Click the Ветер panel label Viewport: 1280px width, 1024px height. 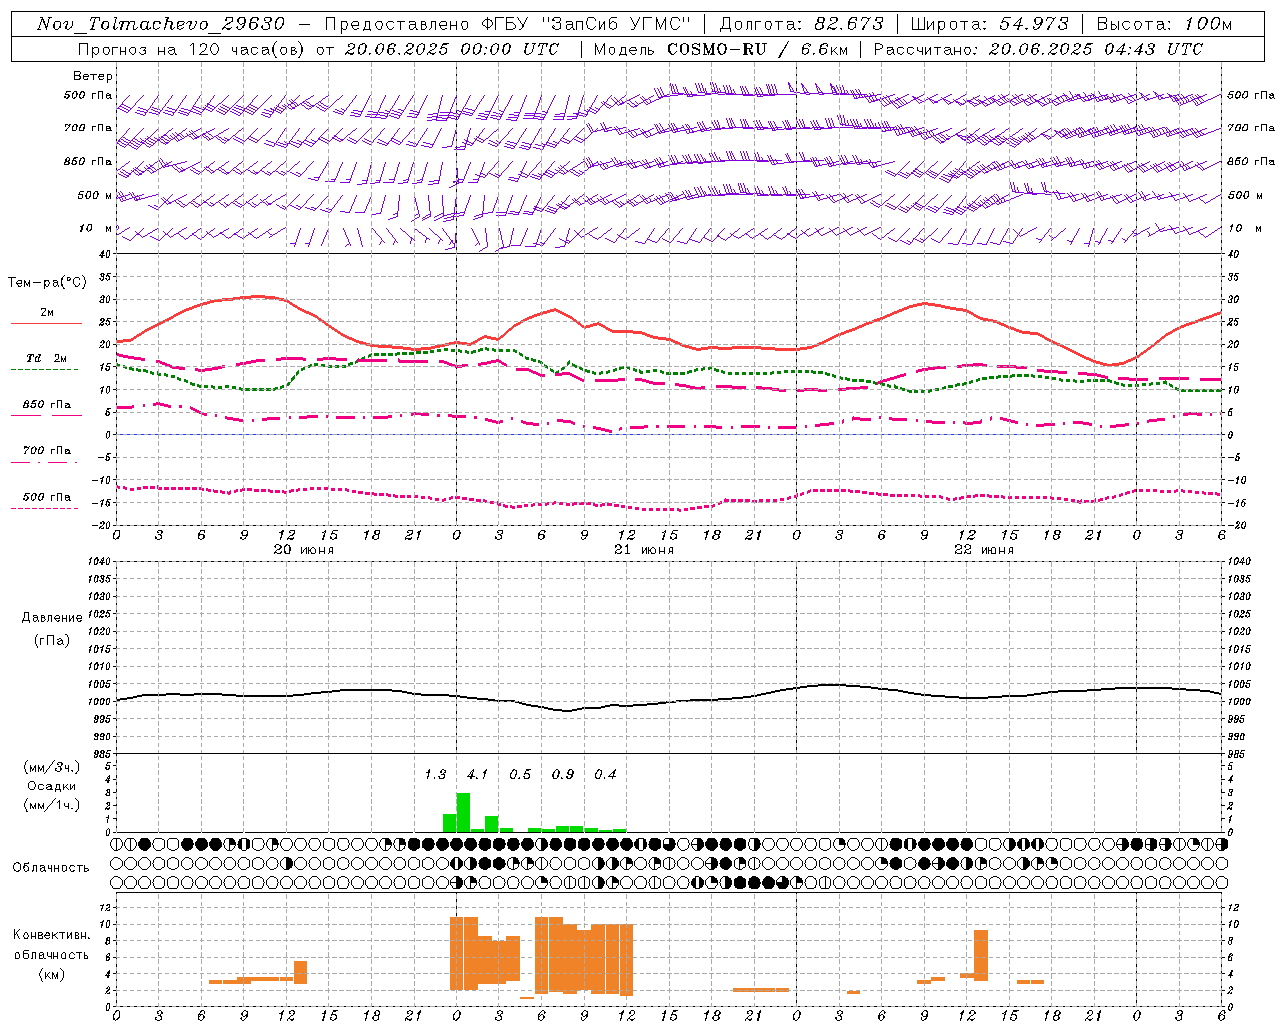93,76
